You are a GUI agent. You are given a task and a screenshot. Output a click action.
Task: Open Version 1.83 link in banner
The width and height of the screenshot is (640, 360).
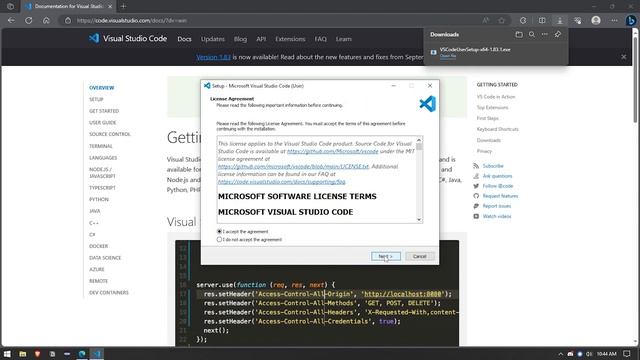click(x=213, y=57)
